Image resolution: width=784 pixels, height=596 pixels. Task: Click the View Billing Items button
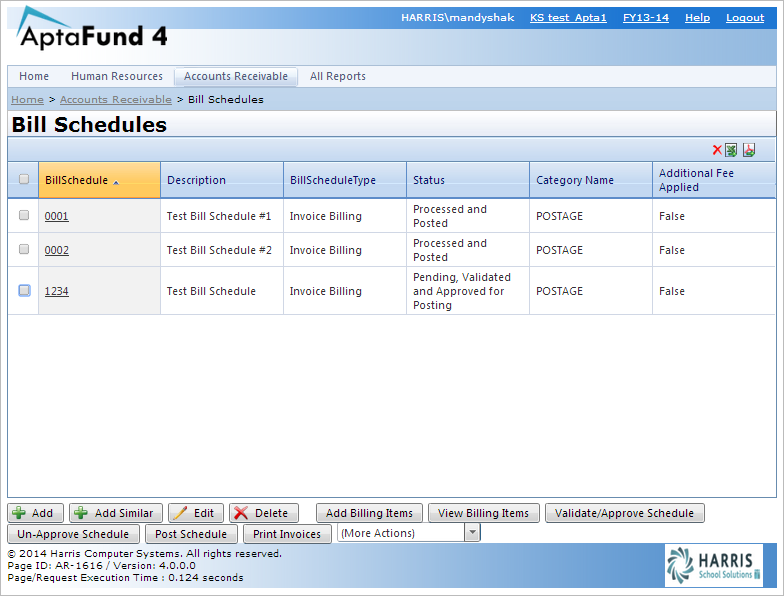pyautogui.click(x=484, y=513)
